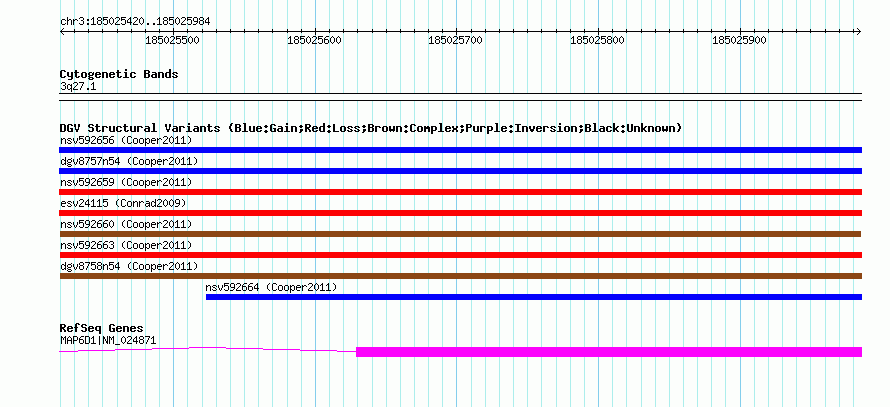This screenshot has height=407, width=890.
Task: Click the MAP6D1|NM_024871 gene label
Action: coord(108,341)
